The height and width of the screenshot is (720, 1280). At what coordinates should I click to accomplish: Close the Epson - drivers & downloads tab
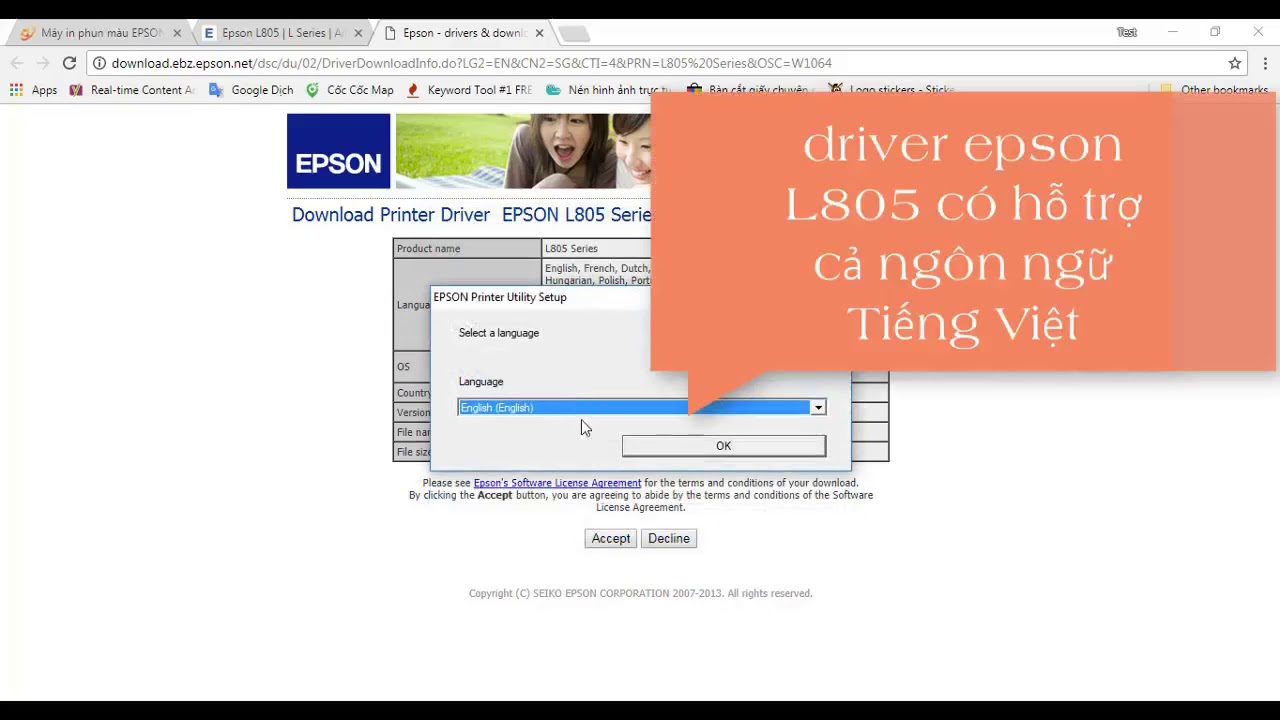(539, 33)
